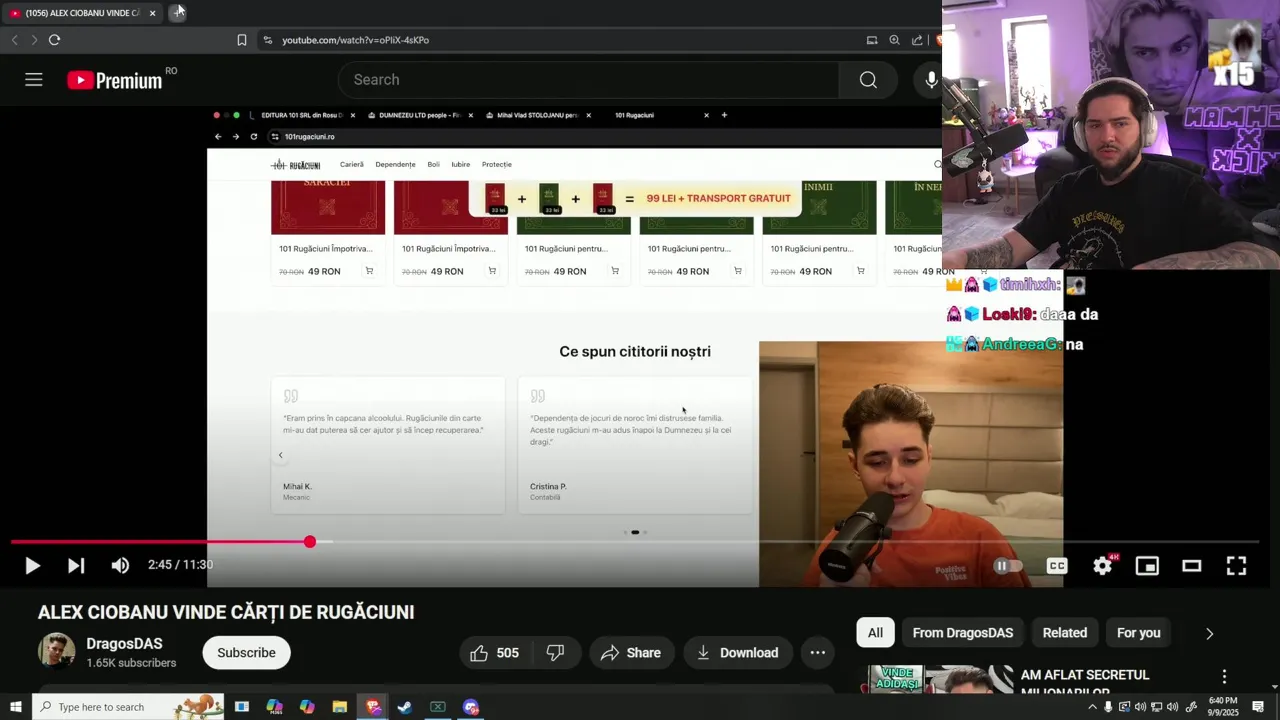The image size is (1280, 720).
Task: Click taskbar Type here to search box
Action: click(128, 707)
